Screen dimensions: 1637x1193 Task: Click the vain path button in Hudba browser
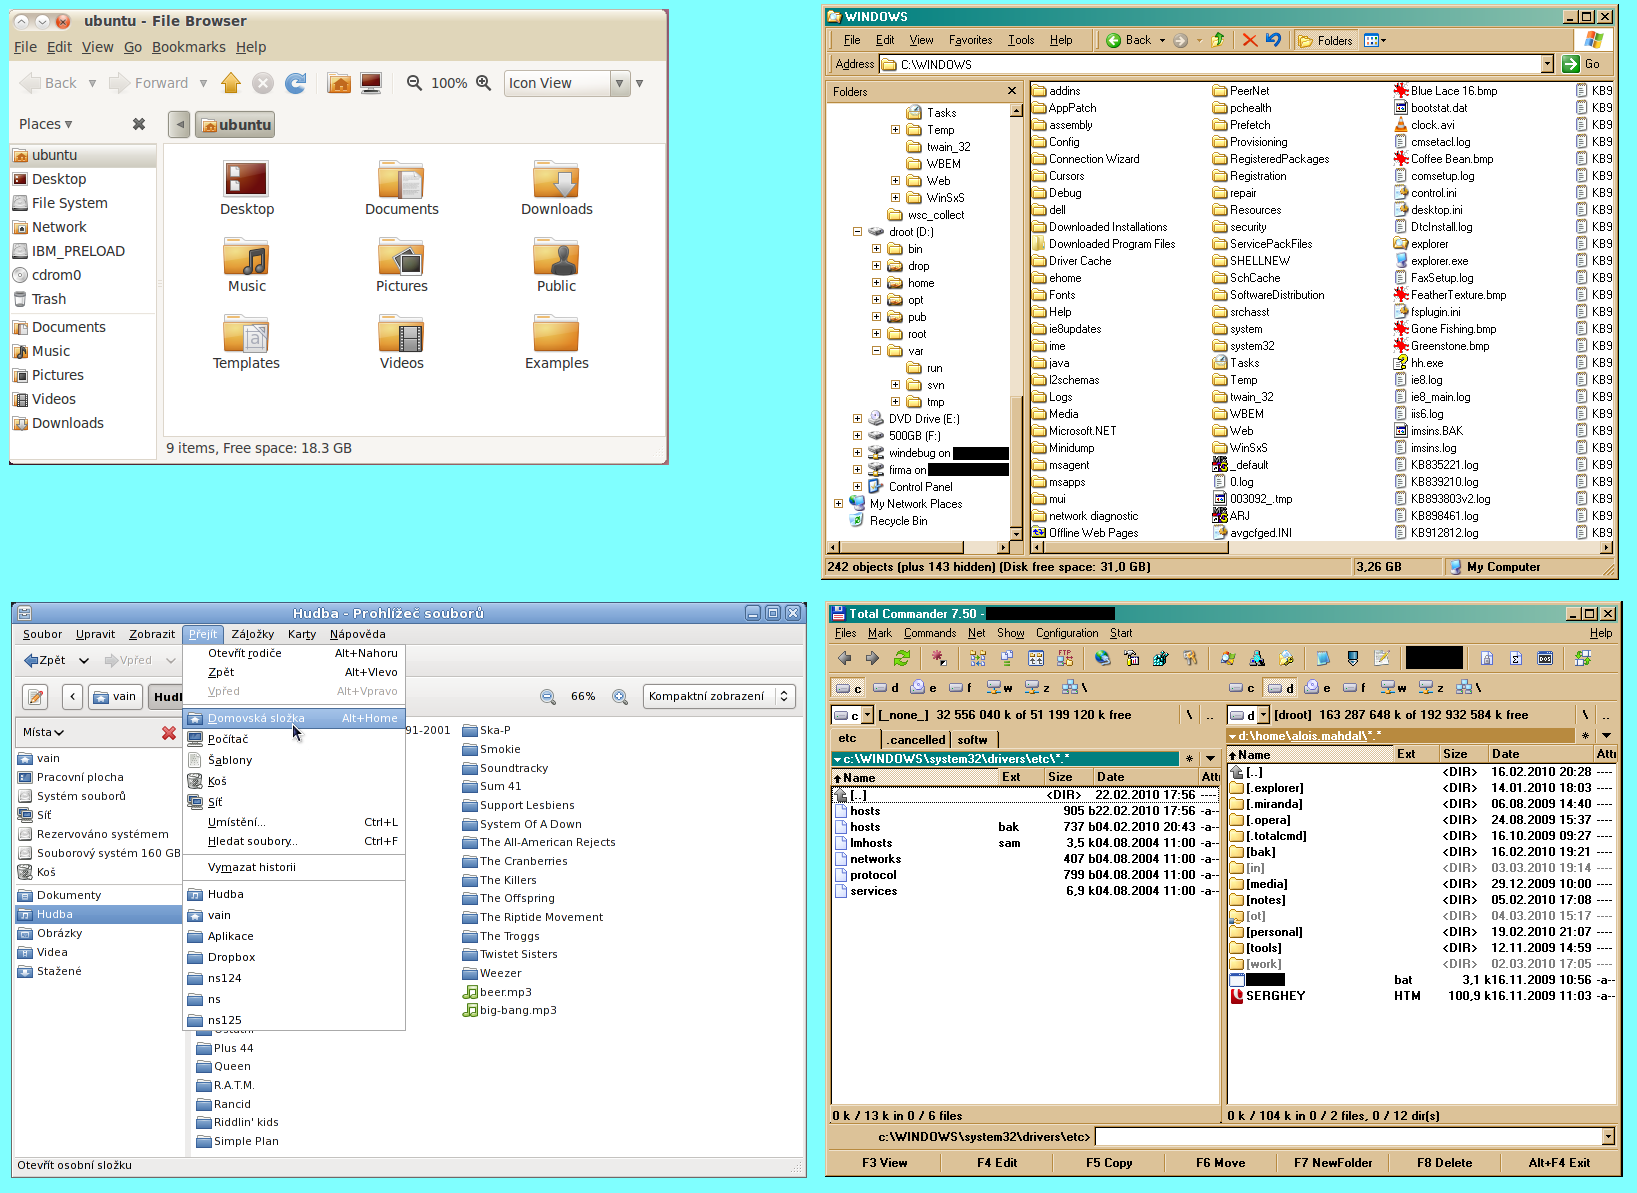pos(115,696)
